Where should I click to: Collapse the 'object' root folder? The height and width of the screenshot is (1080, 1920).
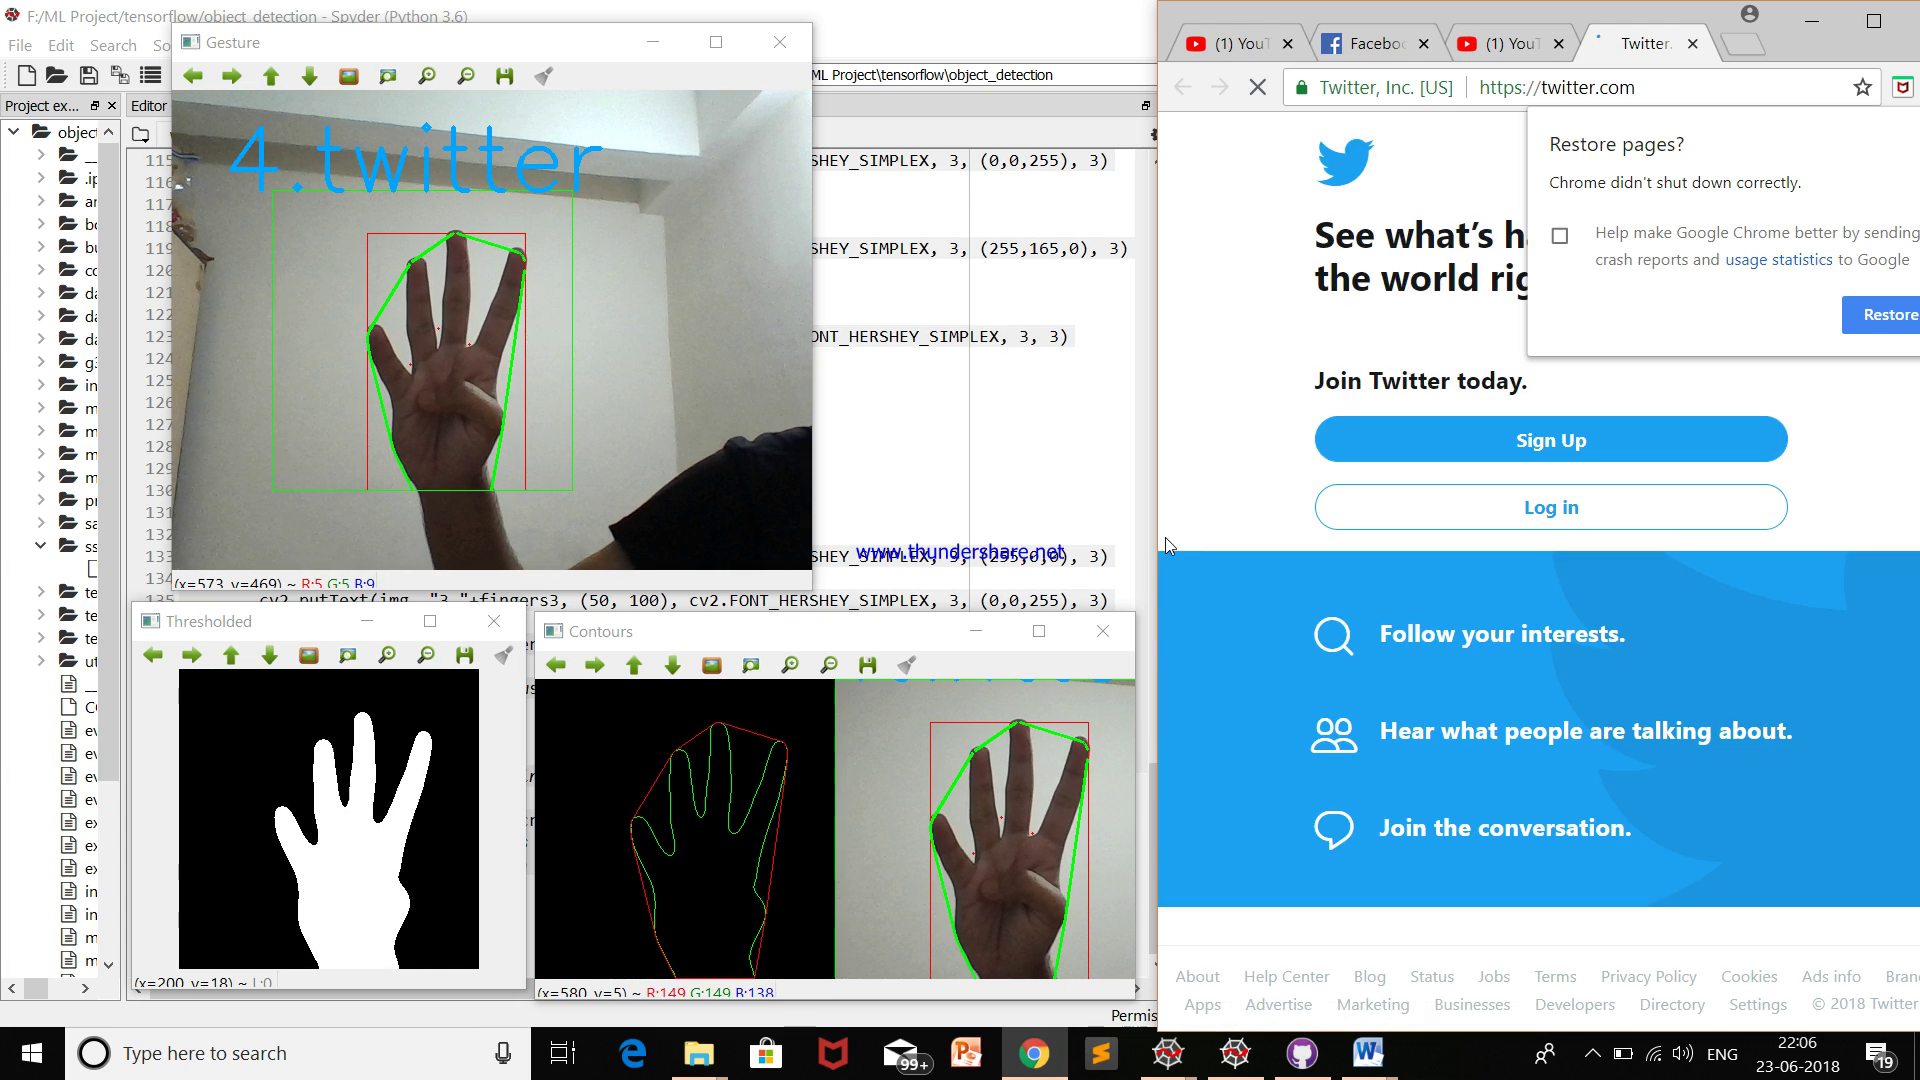tap(14, 132)
